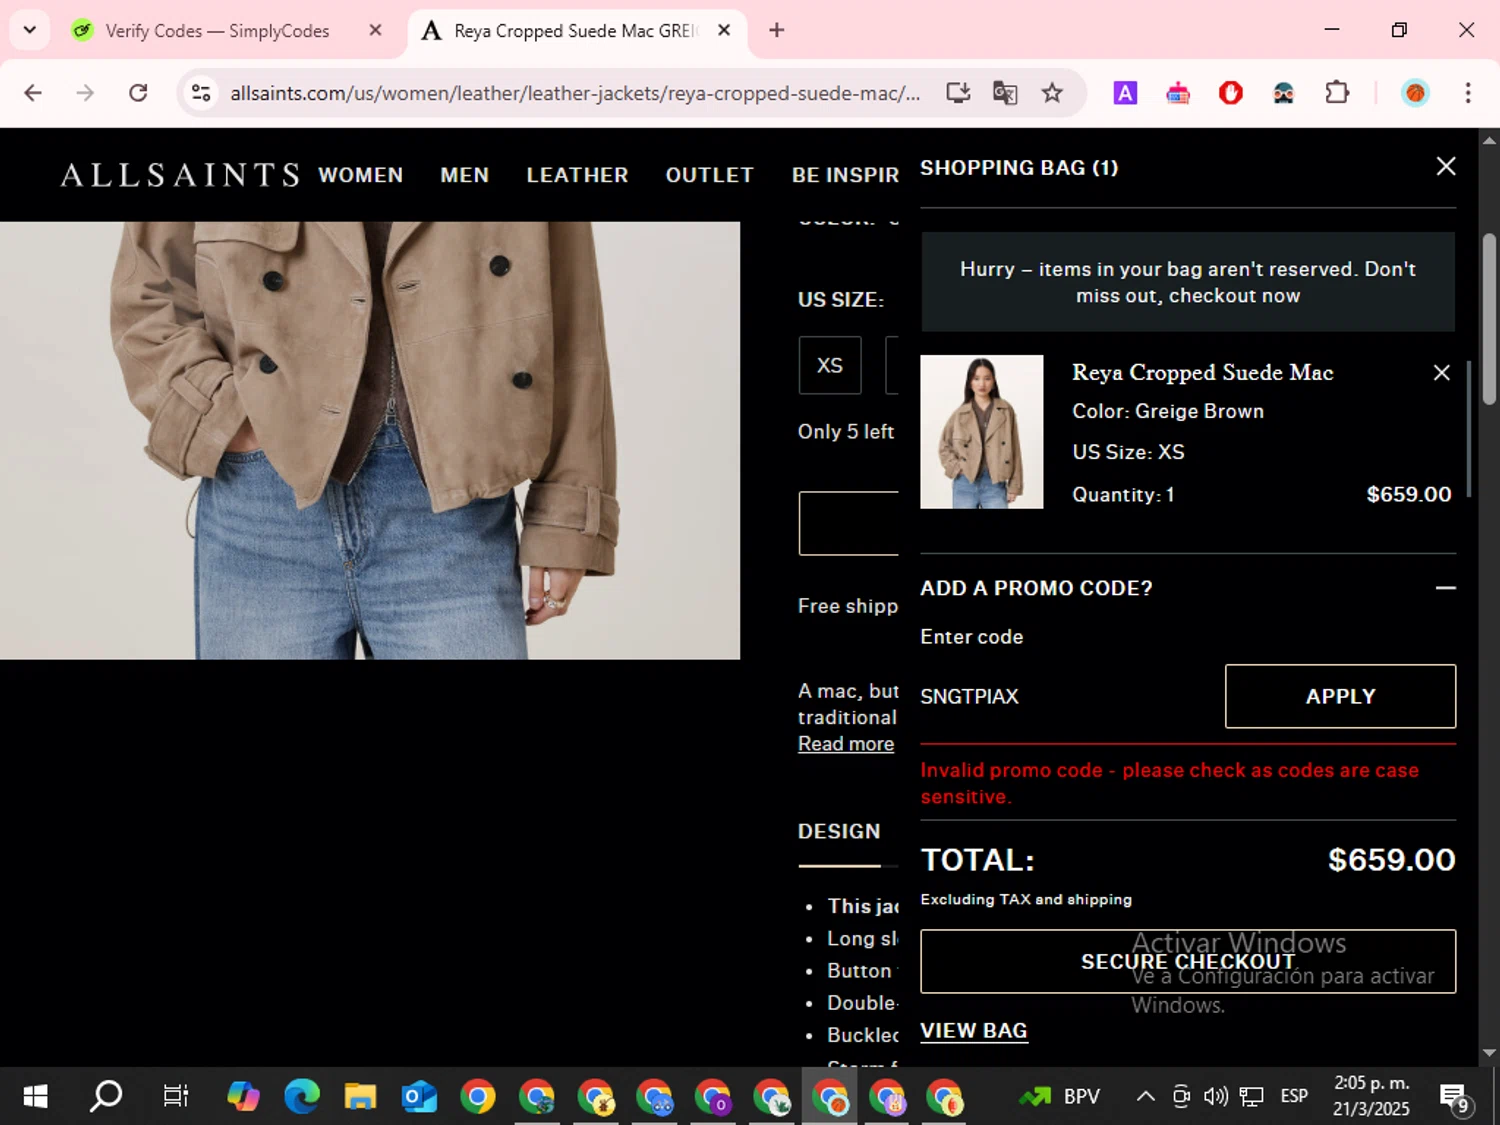The height and width of the screenshot is (1125, 1500).
Task: Open the Windows Start menu
Action: click(x=35, y=1097)
